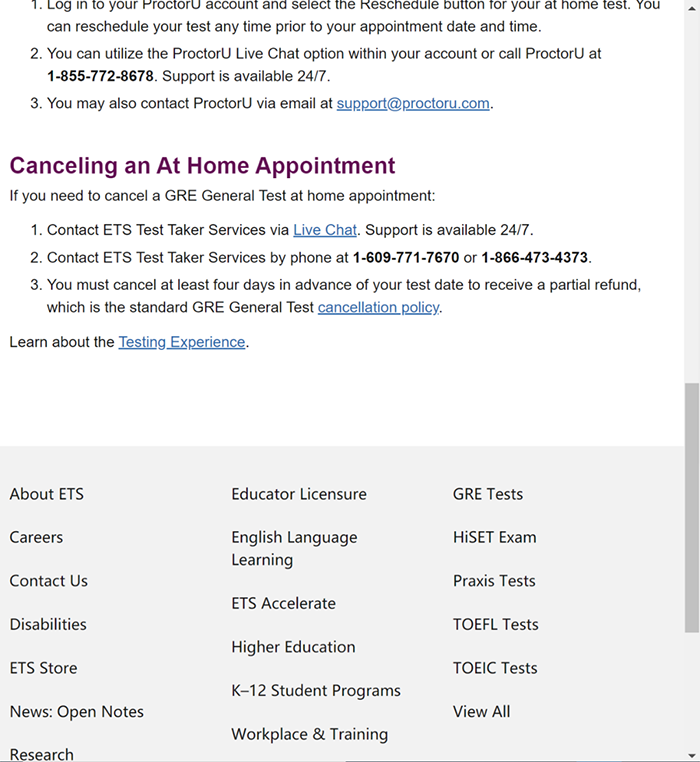Go to Workplace & Training
The image size is (700, 762).
tap(309, 734)
